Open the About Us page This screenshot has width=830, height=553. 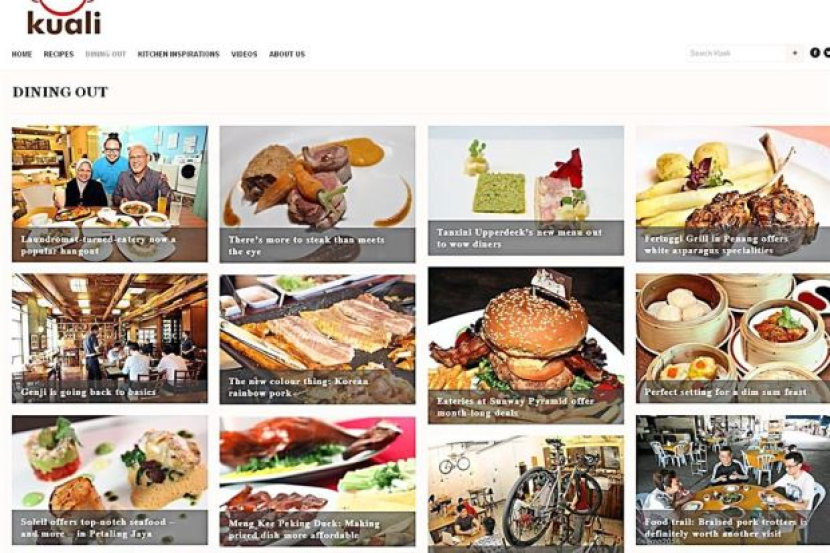[x=287, y=54]
